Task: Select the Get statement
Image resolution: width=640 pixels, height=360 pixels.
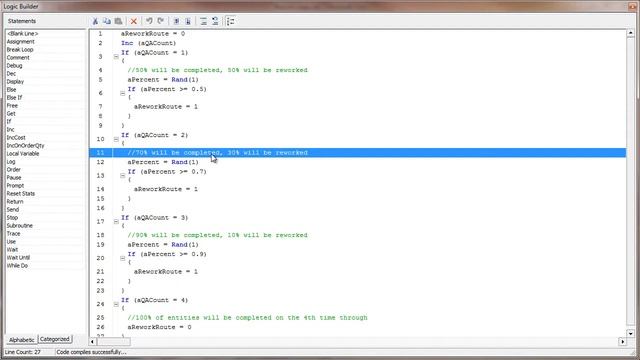Action: pyautogui.click(x=11, y=113)
